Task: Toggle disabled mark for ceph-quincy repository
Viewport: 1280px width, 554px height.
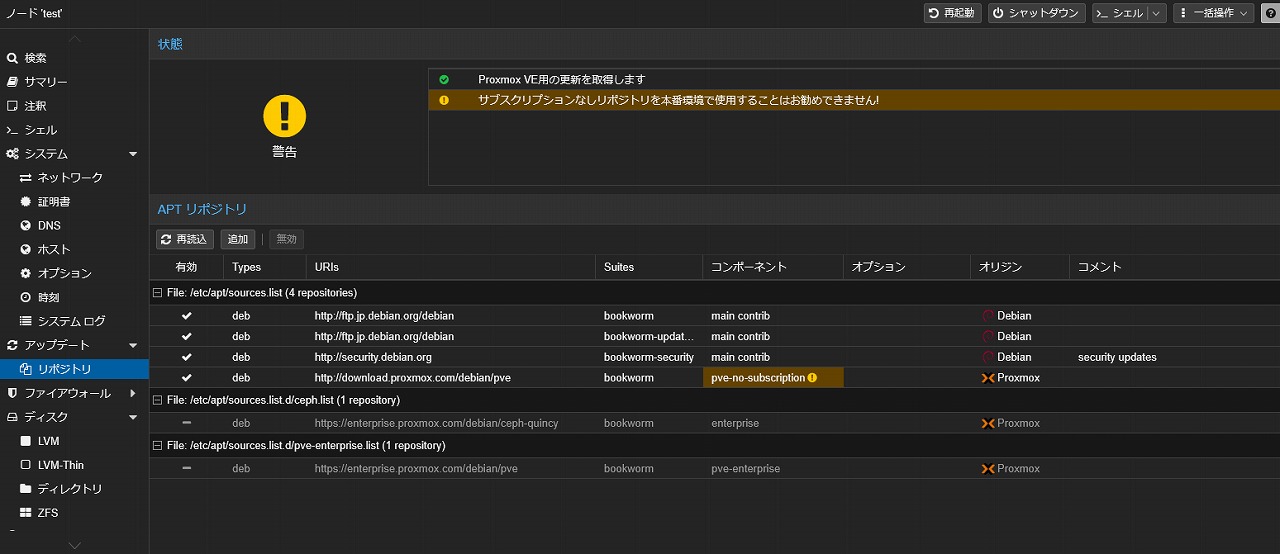Action: click(186, 423)
